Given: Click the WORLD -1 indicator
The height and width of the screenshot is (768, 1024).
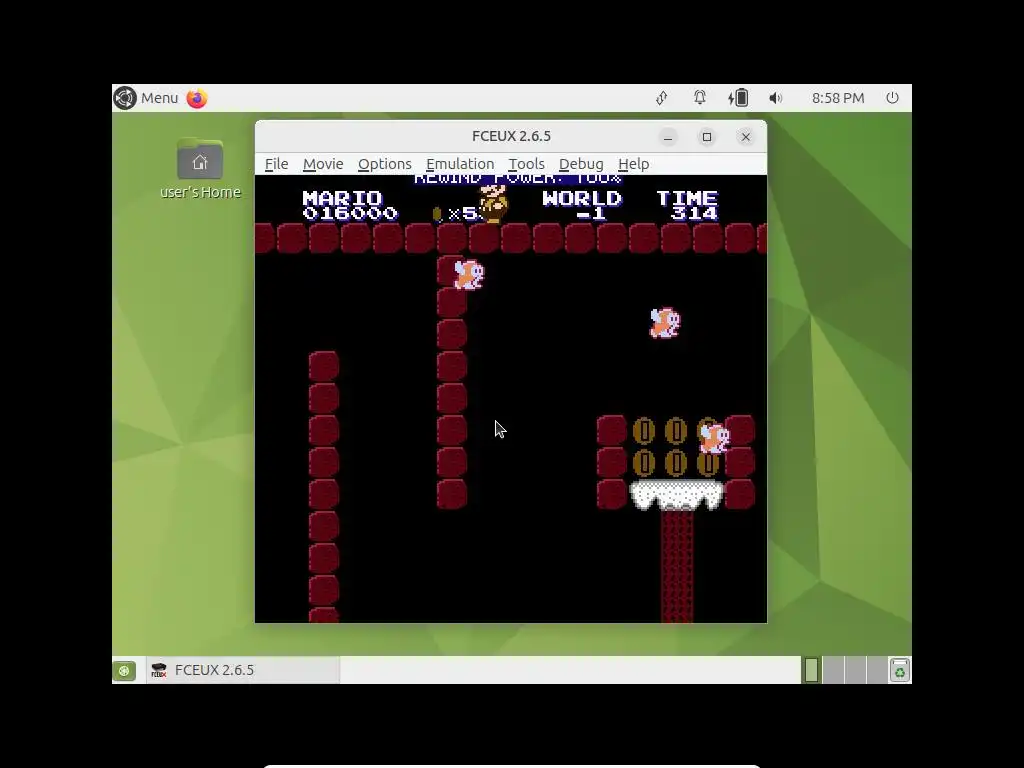Looking at the screenshot, I should (x=582, y=206).
